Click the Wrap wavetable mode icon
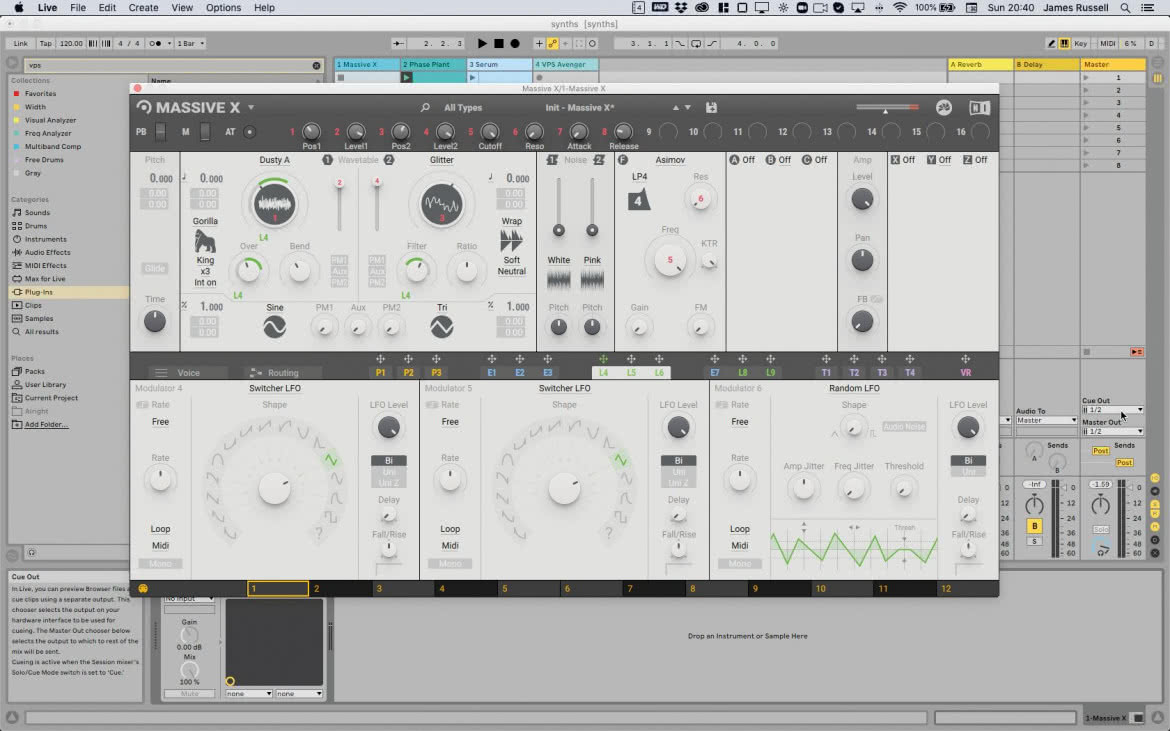Screen dimensions: 1170x731 tap(511, 240)
